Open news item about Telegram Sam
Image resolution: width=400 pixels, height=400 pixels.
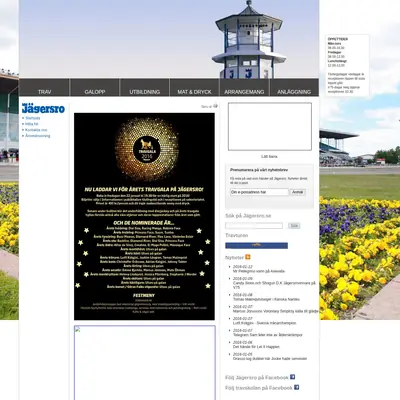click(x=268, y=335)
